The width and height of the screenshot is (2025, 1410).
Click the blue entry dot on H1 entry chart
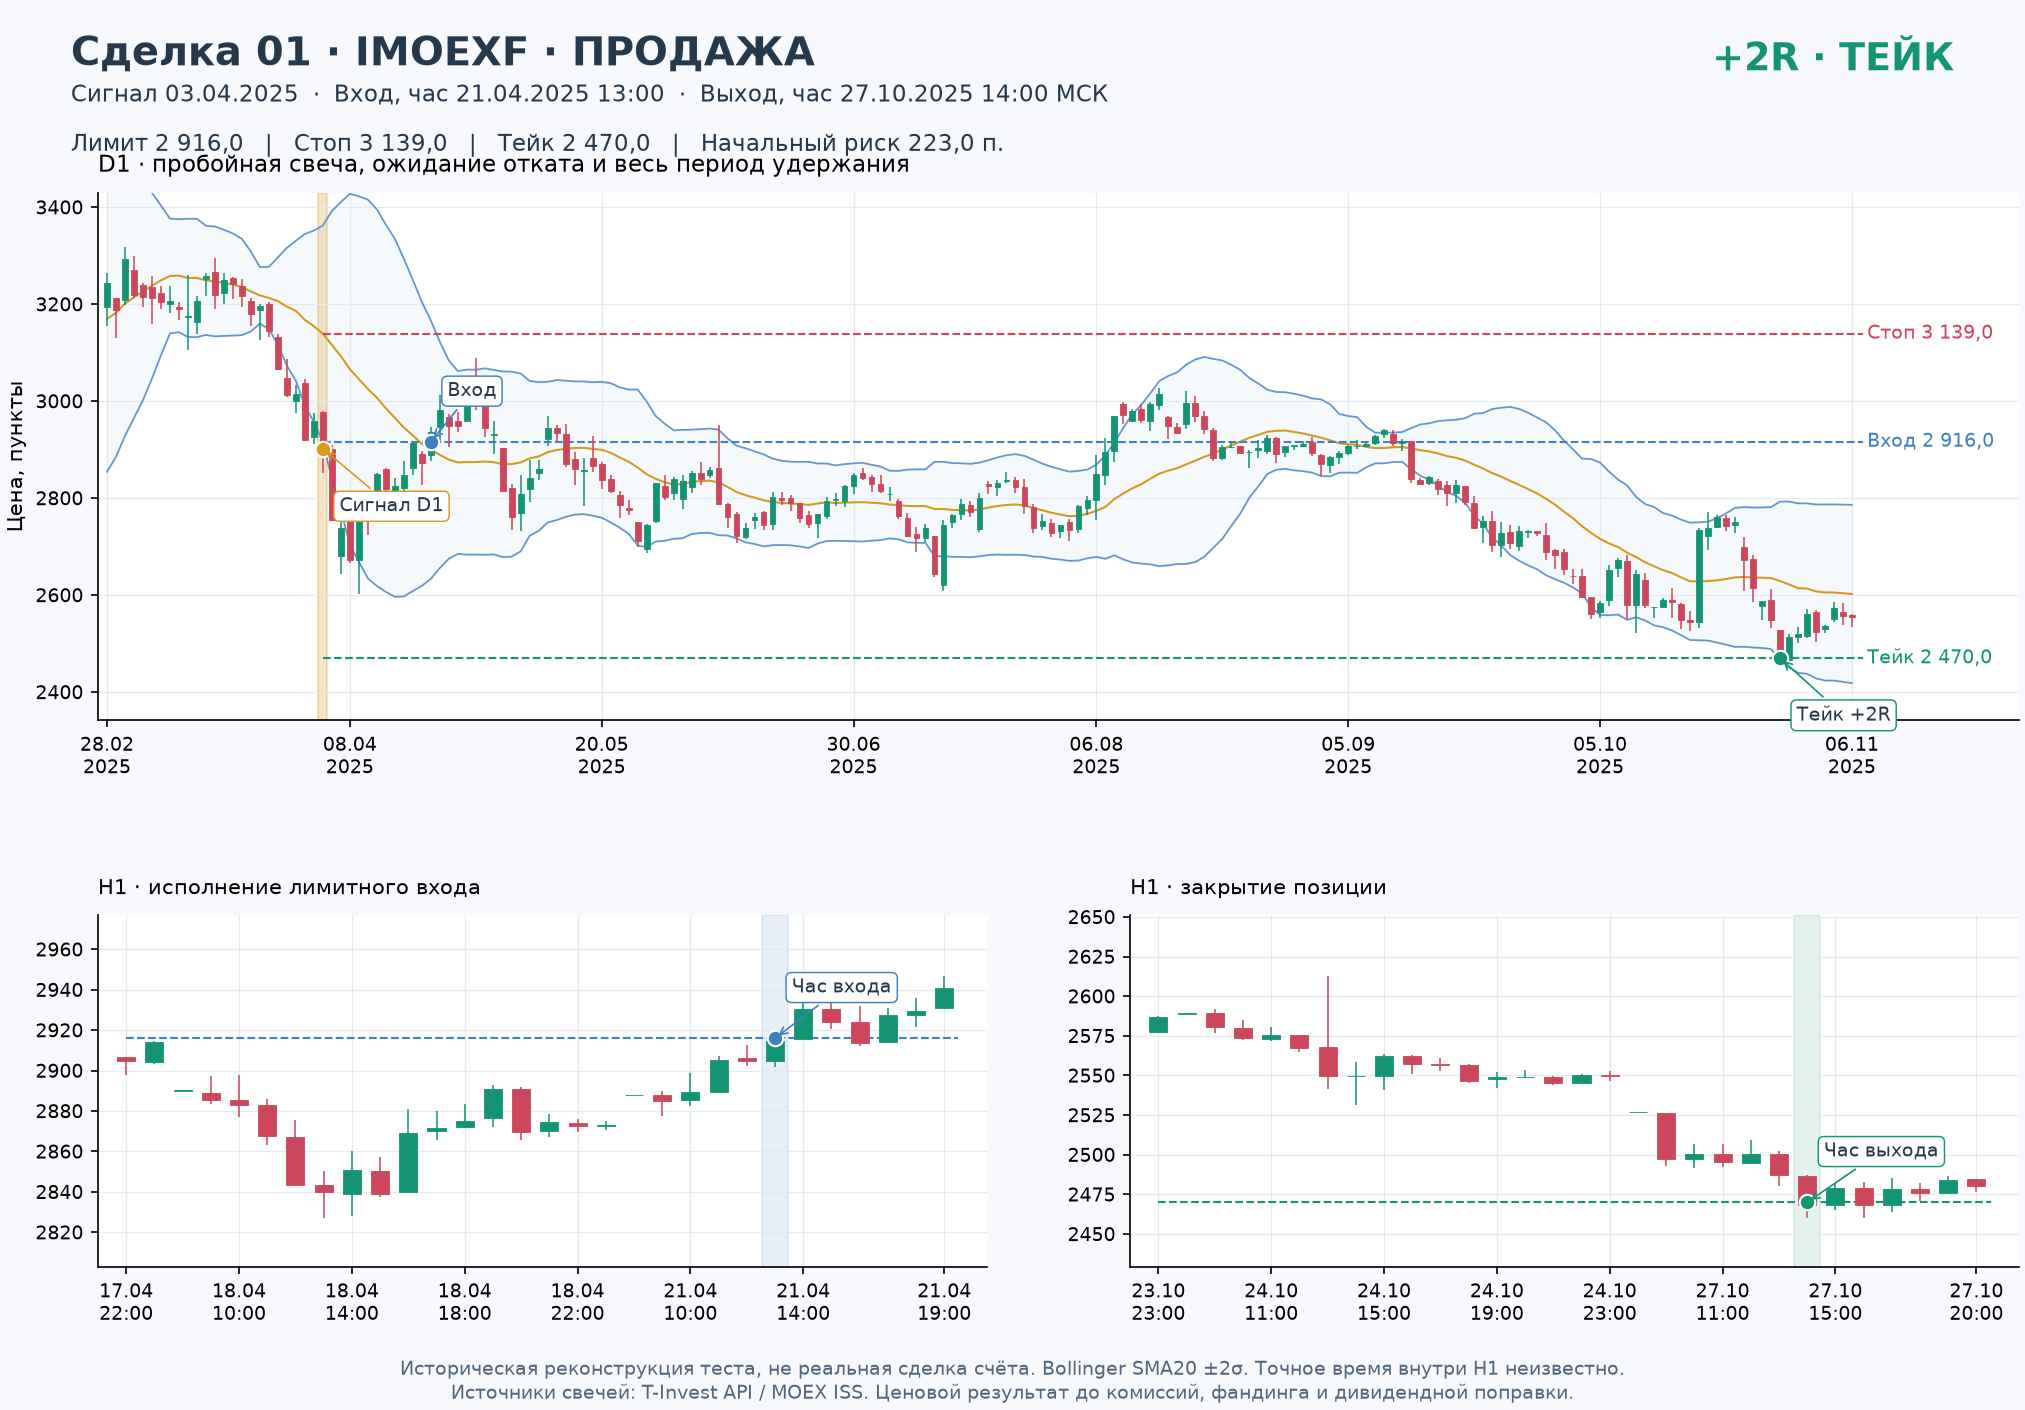(775, 1039)
